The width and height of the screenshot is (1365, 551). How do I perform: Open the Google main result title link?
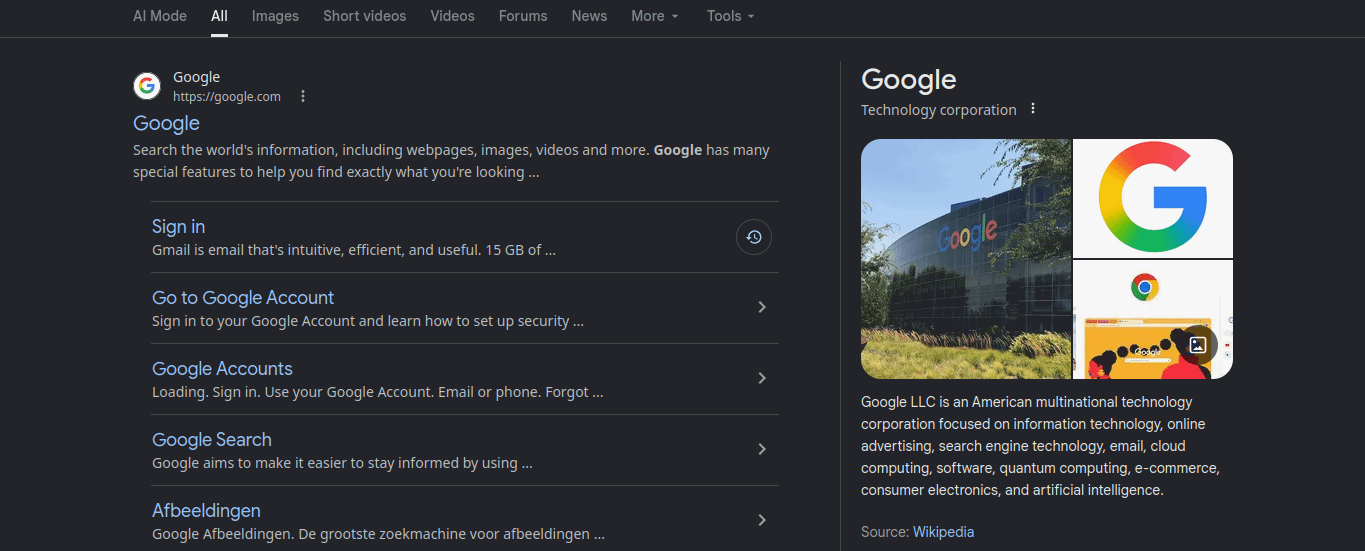pyautogui.click(x=166, y=123)
